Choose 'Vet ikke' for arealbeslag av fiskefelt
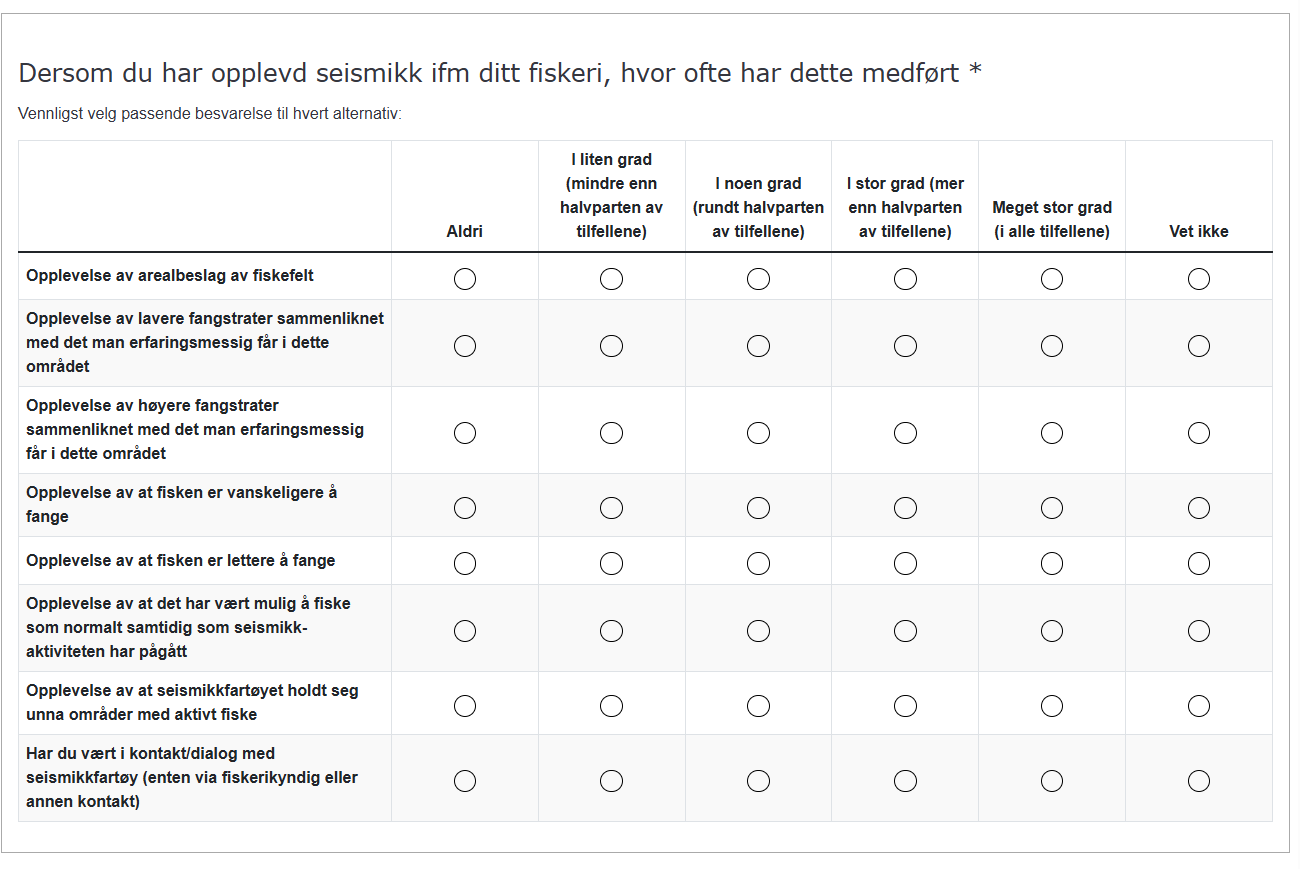Image resolution: width=1300 pixels, height=869 pixels. pos(1199,279)
